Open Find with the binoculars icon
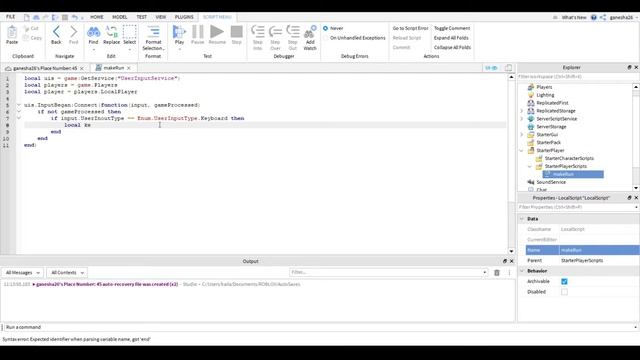The width and height of the screenshot is (640, 360). (93, 32)
